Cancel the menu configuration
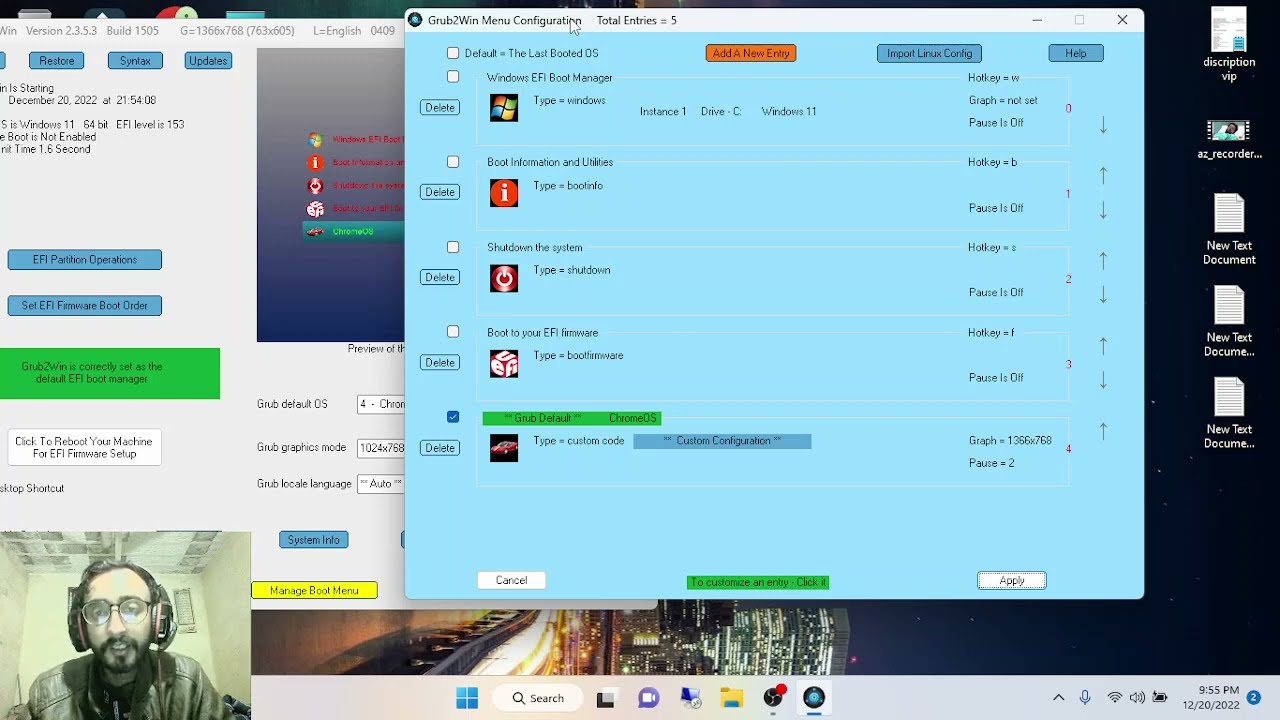 tap(511, 580)
